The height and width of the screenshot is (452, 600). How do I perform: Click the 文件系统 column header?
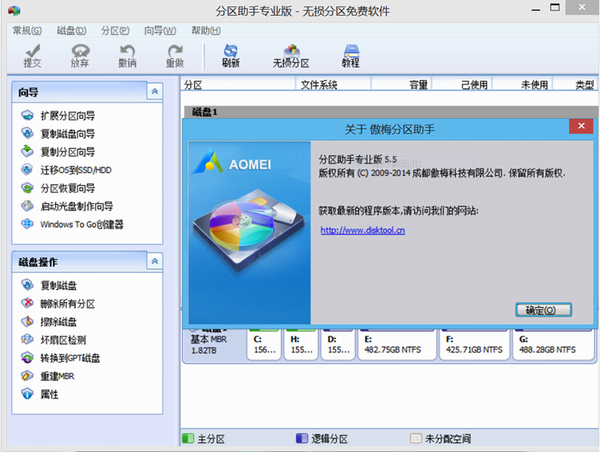pyautogui.click(x=333, y=85)
